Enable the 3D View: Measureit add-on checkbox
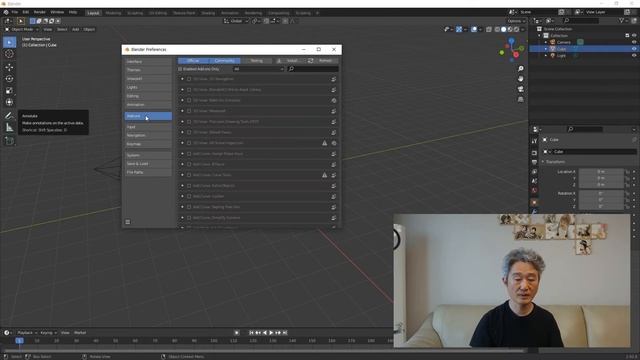The image size is (640, 360). 189,111
